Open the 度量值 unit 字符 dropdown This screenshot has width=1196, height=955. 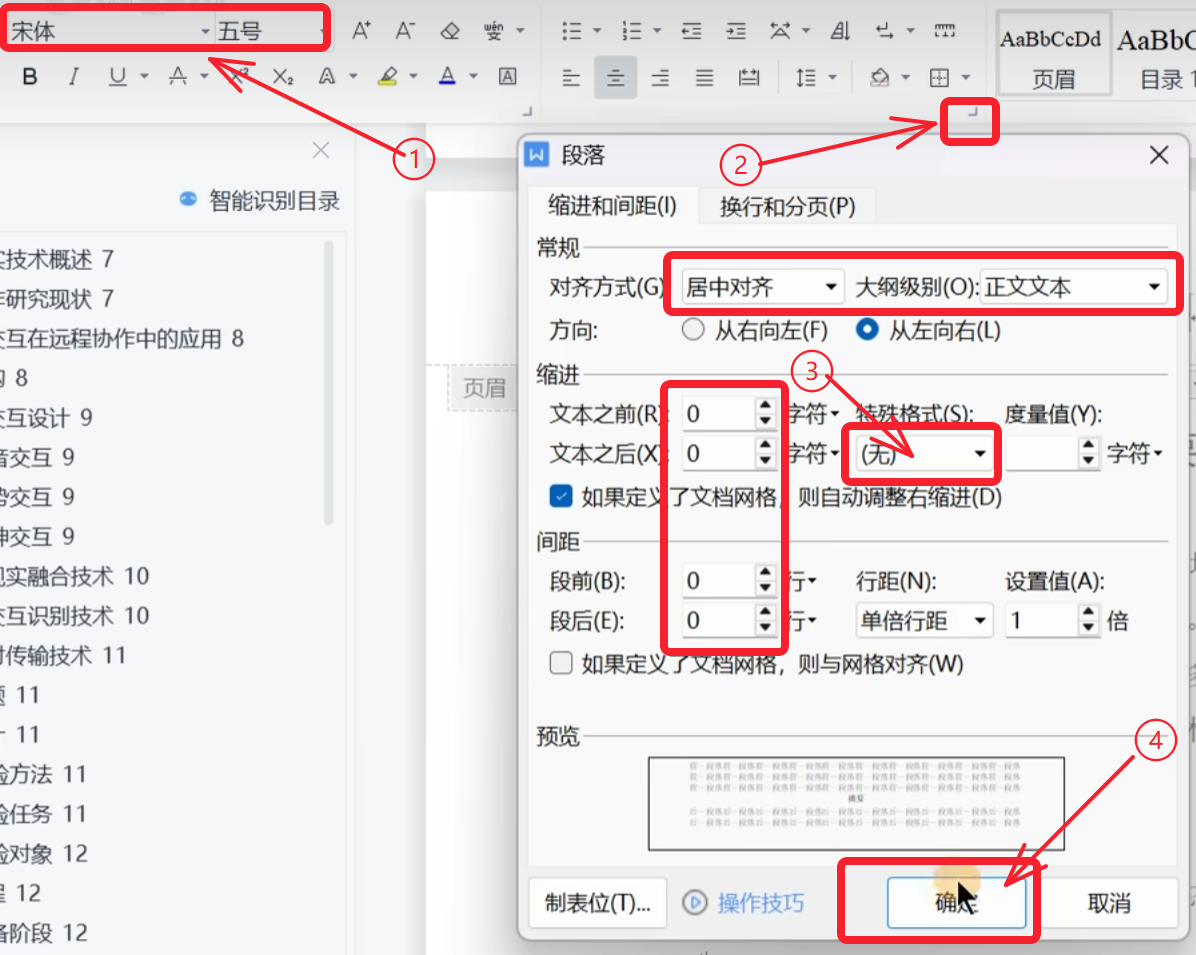tap(1135, 454)
